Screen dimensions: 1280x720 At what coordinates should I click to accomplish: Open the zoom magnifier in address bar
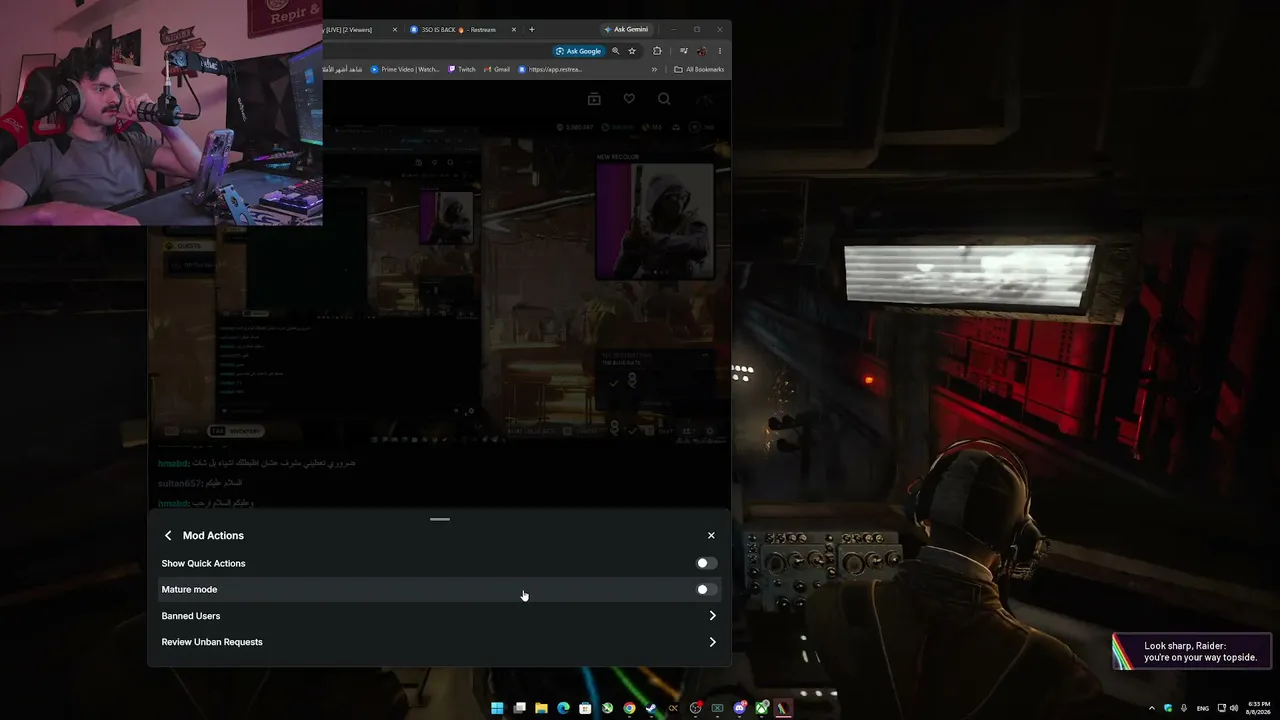[615, 51]
